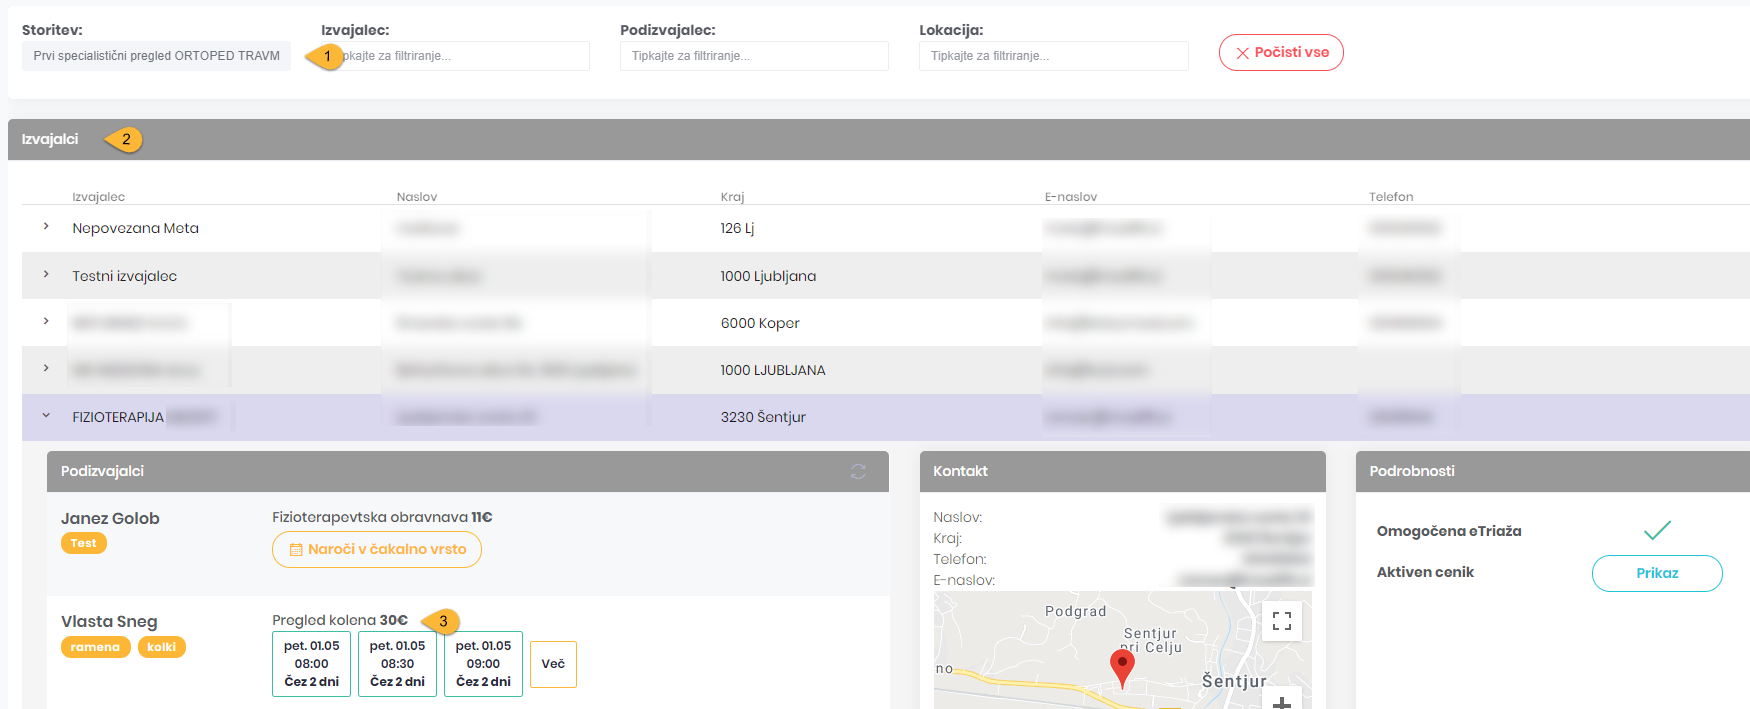Expand the Testni izvajalec row
Image resolution: width=1750 pixels, height=709 pixels.
tap(46, 275)
